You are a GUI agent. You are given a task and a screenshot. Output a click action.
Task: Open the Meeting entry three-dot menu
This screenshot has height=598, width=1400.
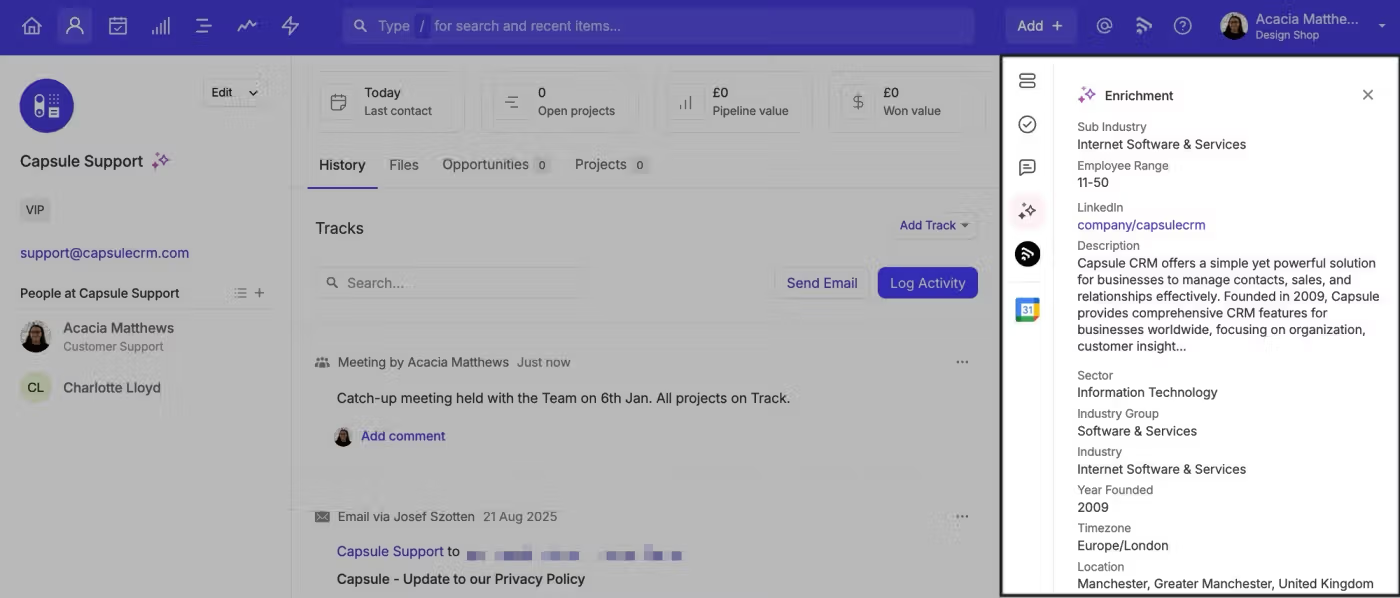point(962,362)
